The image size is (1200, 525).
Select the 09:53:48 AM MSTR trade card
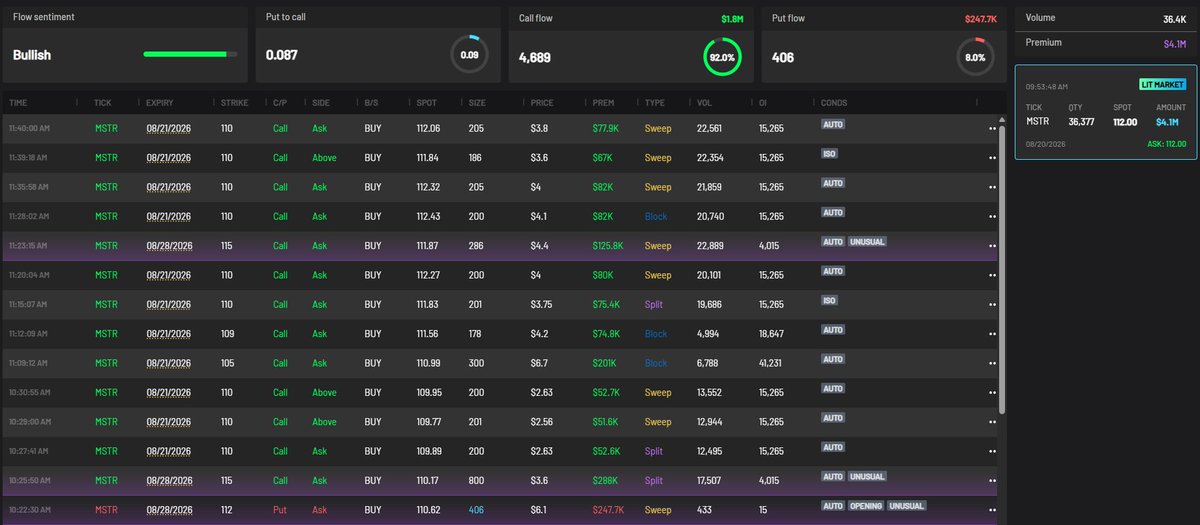(1104, 111)
